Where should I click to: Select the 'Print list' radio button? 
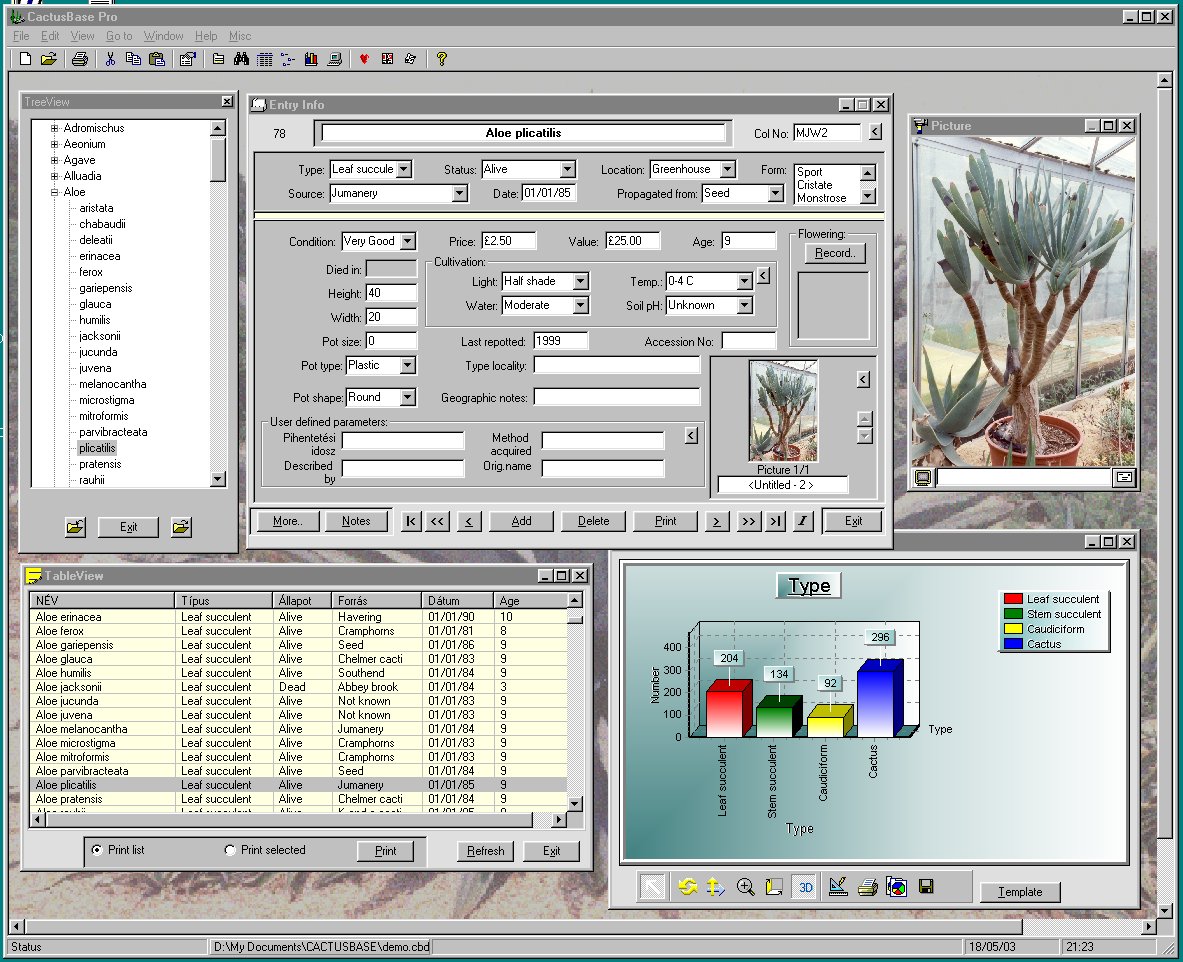point(97,850)
